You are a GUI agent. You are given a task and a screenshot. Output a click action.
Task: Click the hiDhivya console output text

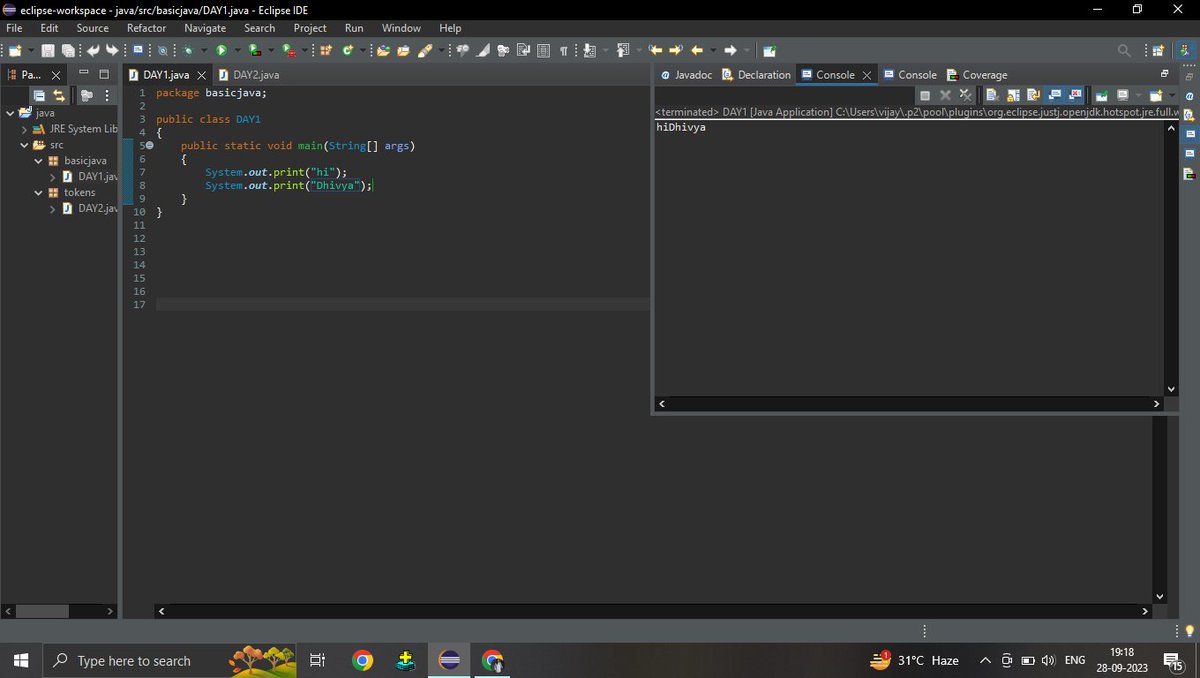pyautogui.click(x=681, y=127)
